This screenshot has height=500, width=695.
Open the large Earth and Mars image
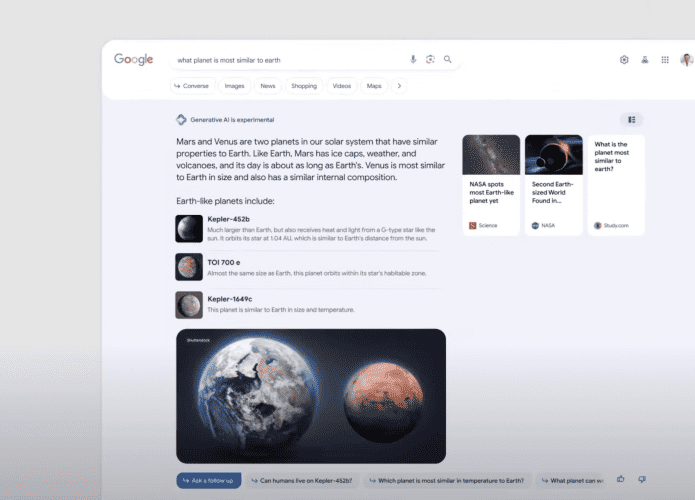click(x=311, y=396)
